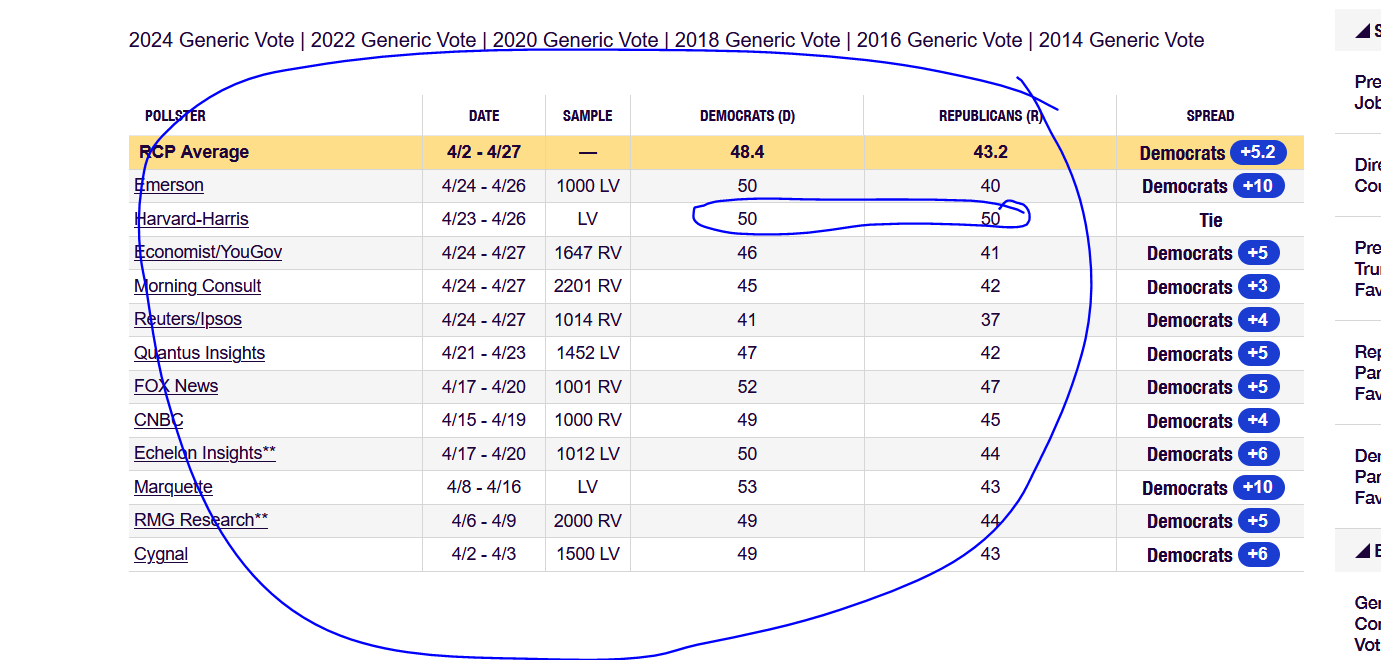1381x660 pixels.
Task: Click the RMG Research +5 spread badge
Action: [x=1258, y=521]
